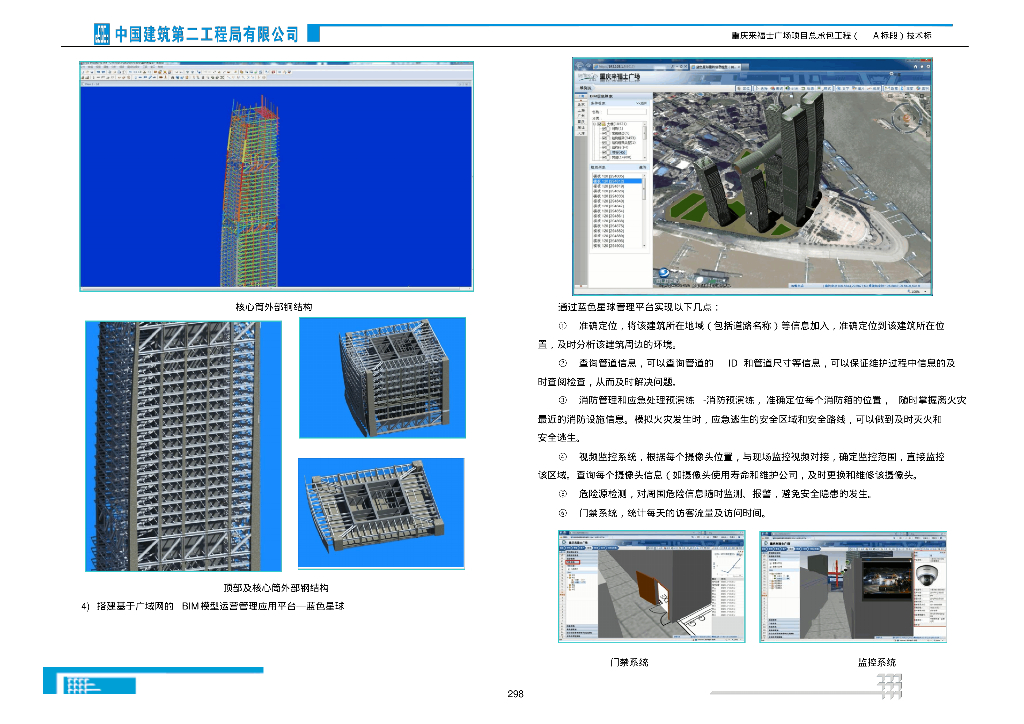The width and height of the screenshot is (1024, 724).
Task: Click the dome camera picture in surveillance screenshot
Action: tap(926, 575)
